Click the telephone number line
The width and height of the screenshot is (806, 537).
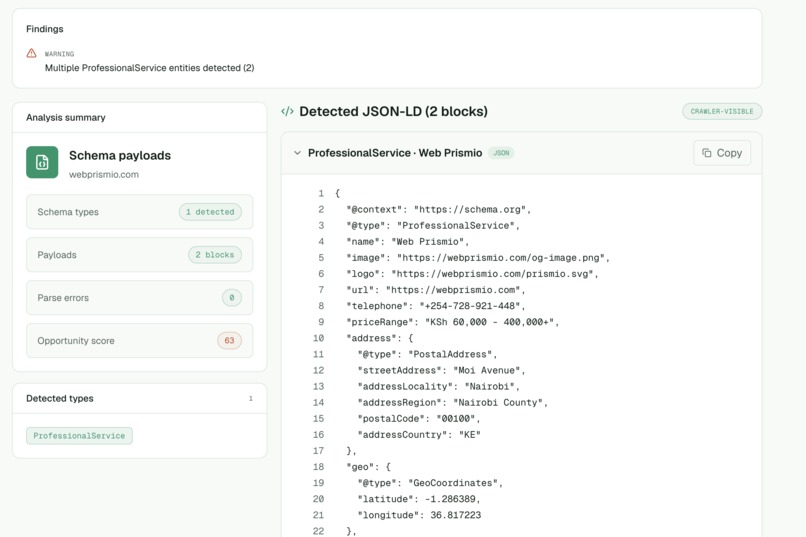[x=436, y=306]
